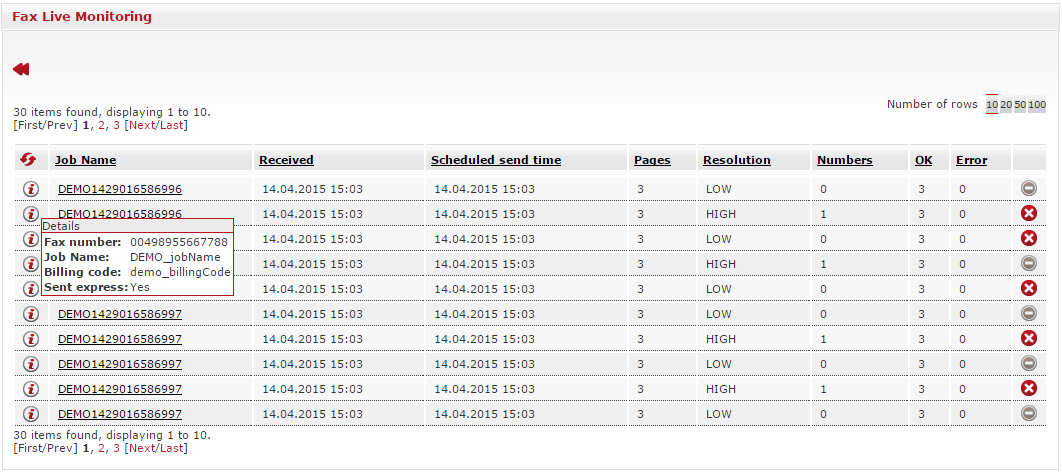Click the refresh icon in table header
The width and height of the screenshot is (1062, 473).
(x=28, y=159)
